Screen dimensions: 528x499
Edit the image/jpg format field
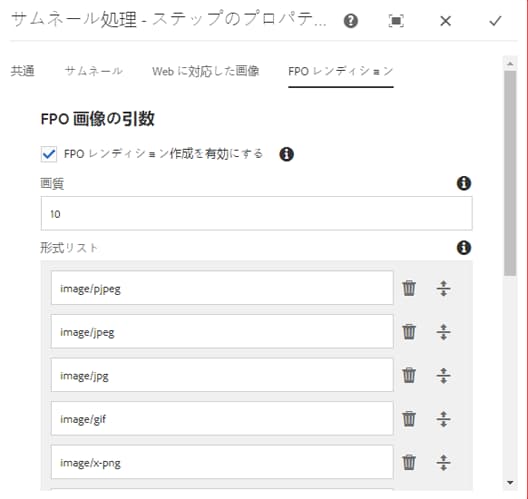222,375
